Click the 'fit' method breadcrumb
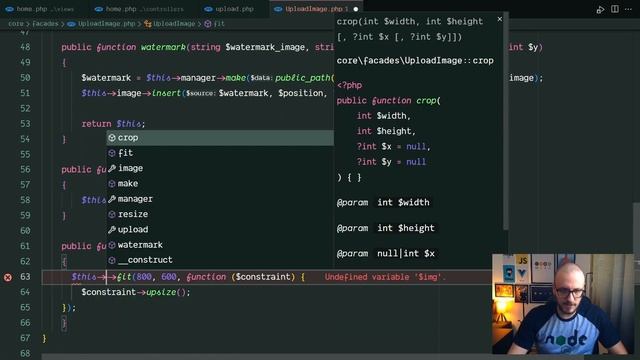Image resolution: width=640 pixels, height=360 pixels. [x=219, y=24]
